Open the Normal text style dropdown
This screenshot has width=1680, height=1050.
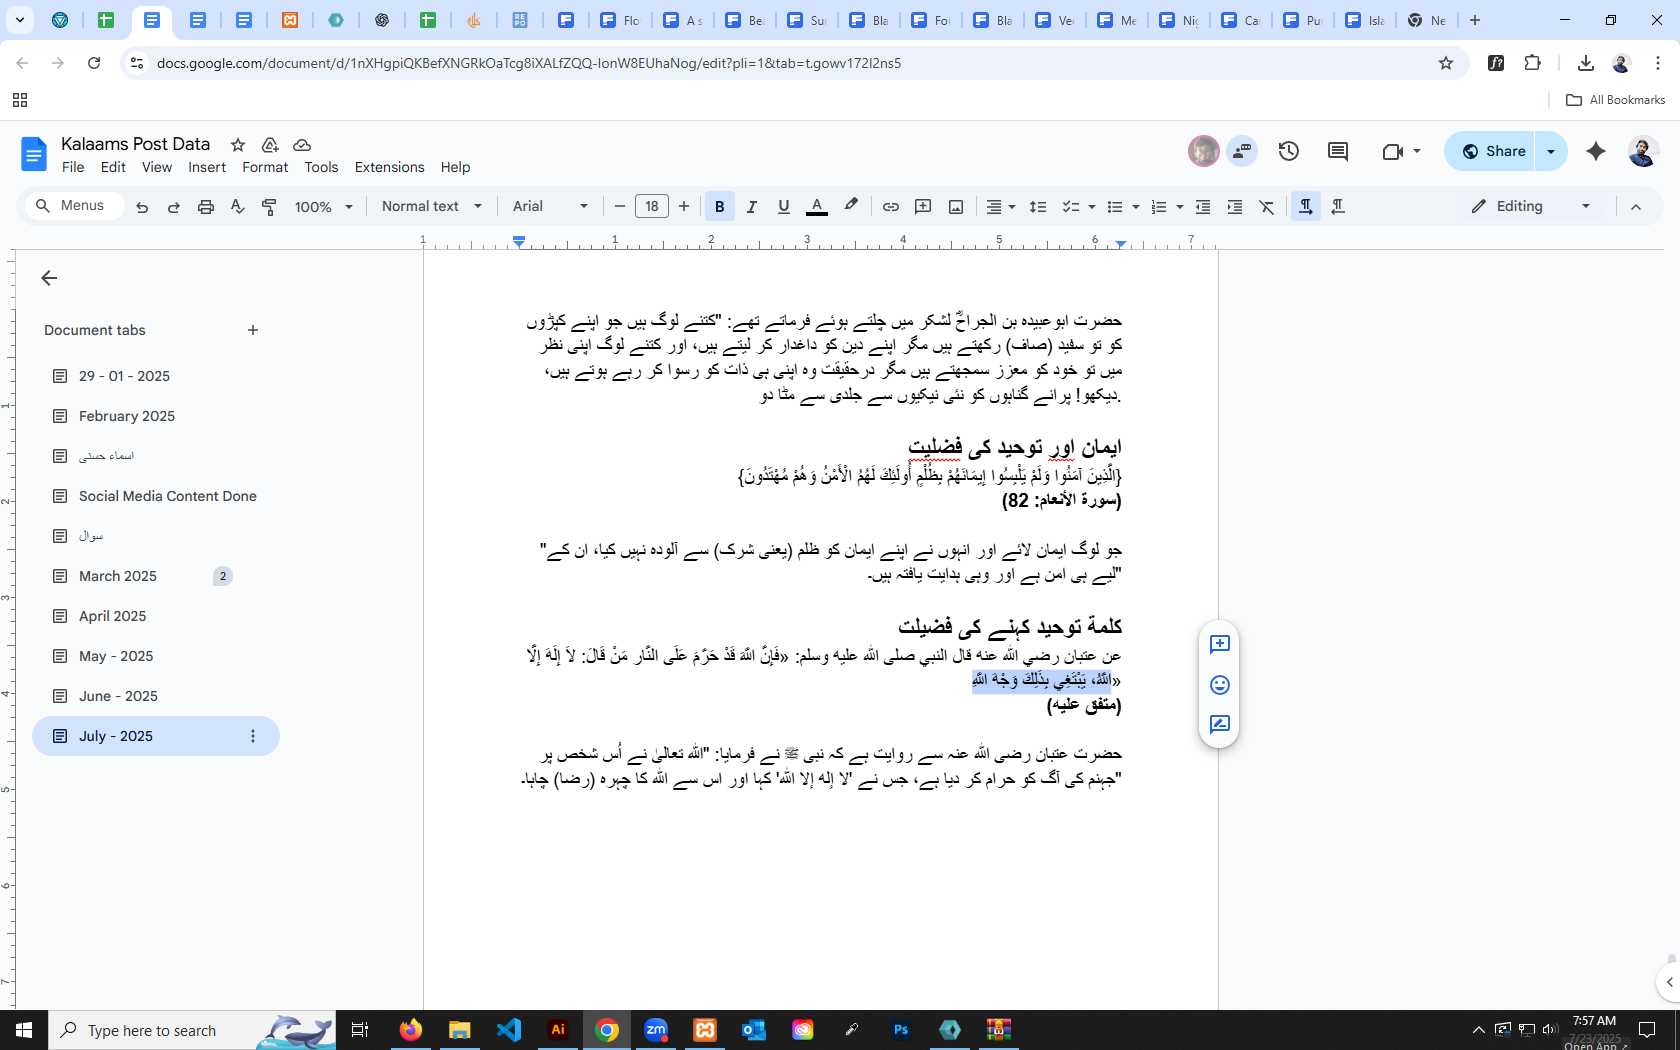pos(432,206)
